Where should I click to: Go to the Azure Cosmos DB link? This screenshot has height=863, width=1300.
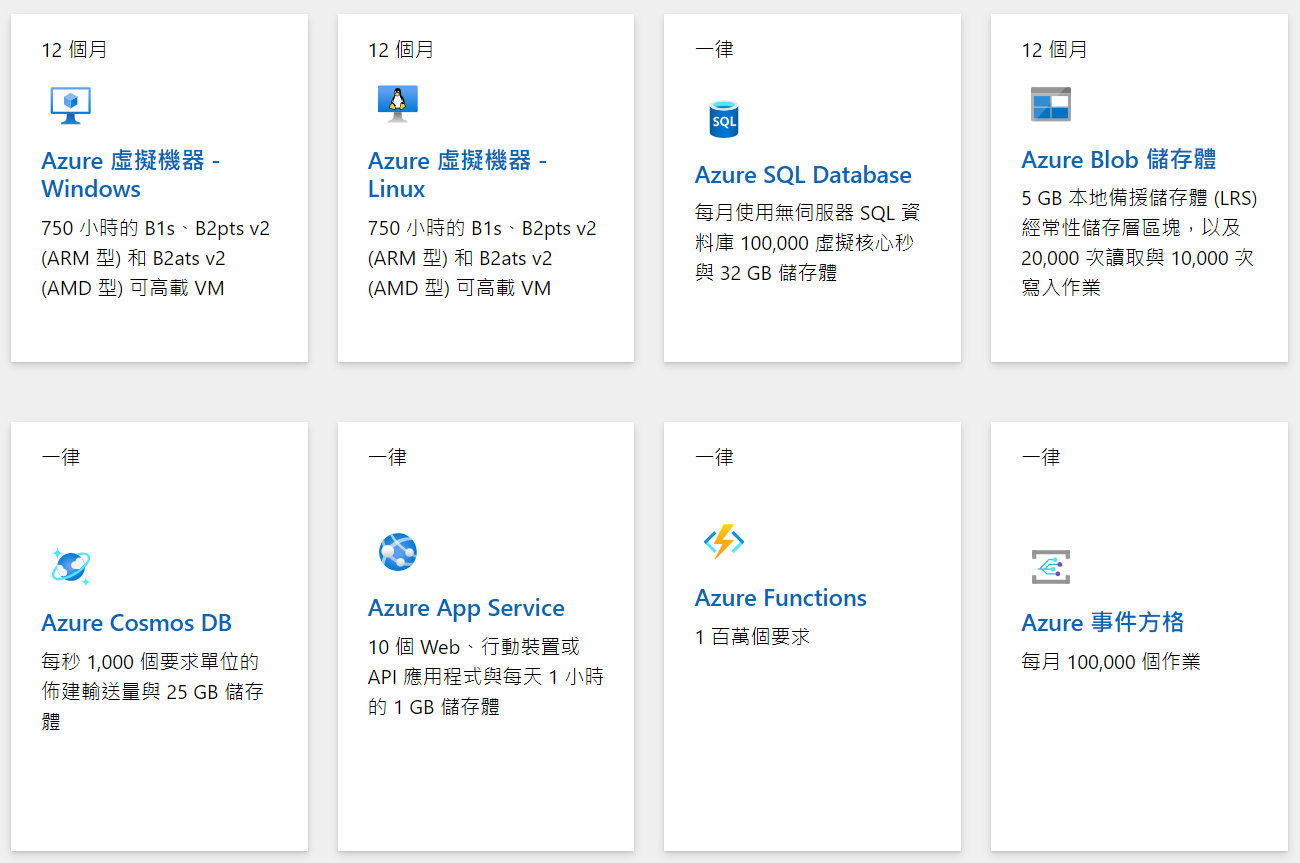pyautogui.click(x=136, y=623)
